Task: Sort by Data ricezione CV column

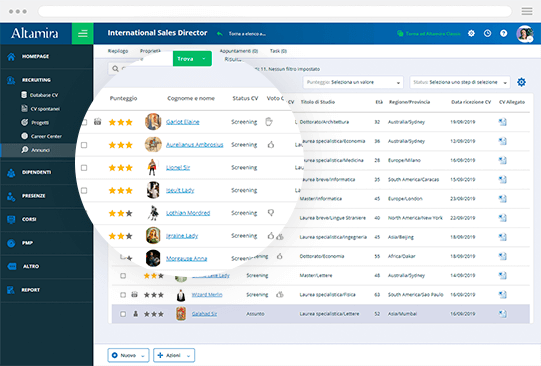Action: pyautogui.click(x=471, y=102)
